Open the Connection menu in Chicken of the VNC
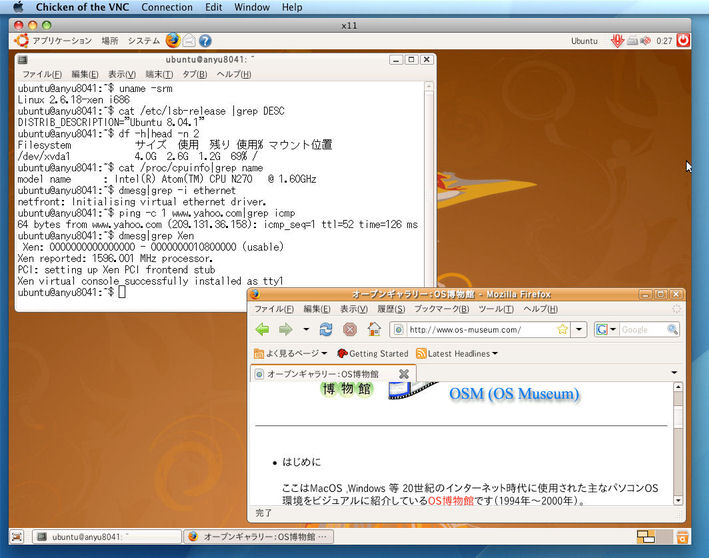The height and width of the screenshot is (558, 709). (x=167, y=7)
